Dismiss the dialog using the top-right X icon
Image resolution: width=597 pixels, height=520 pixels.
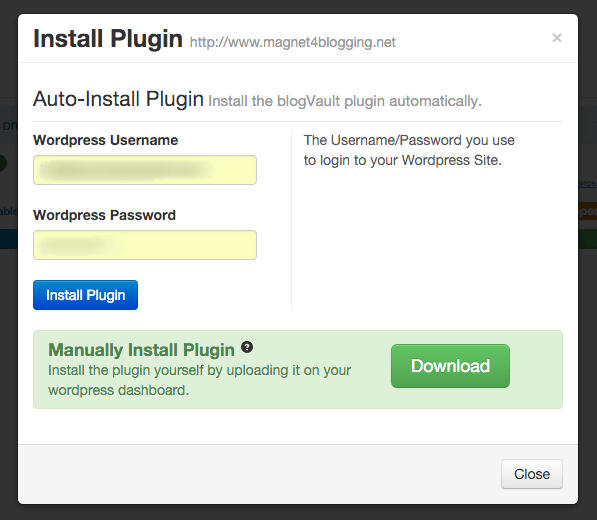click(557, 38)
